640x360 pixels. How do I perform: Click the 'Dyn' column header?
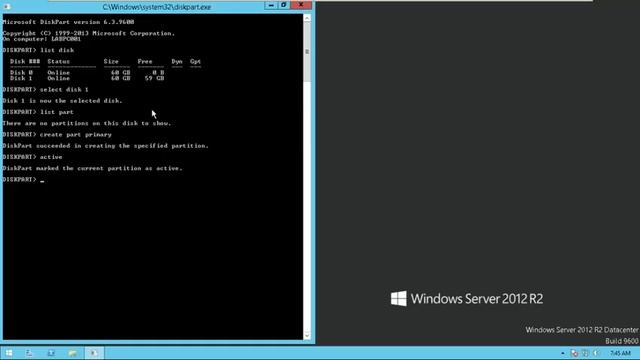coord(177,62)
